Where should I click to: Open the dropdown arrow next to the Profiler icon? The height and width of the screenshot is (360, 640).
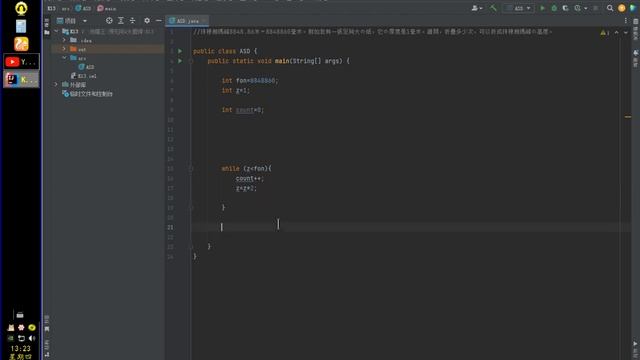pyautogui.click(x=586, y=8)
